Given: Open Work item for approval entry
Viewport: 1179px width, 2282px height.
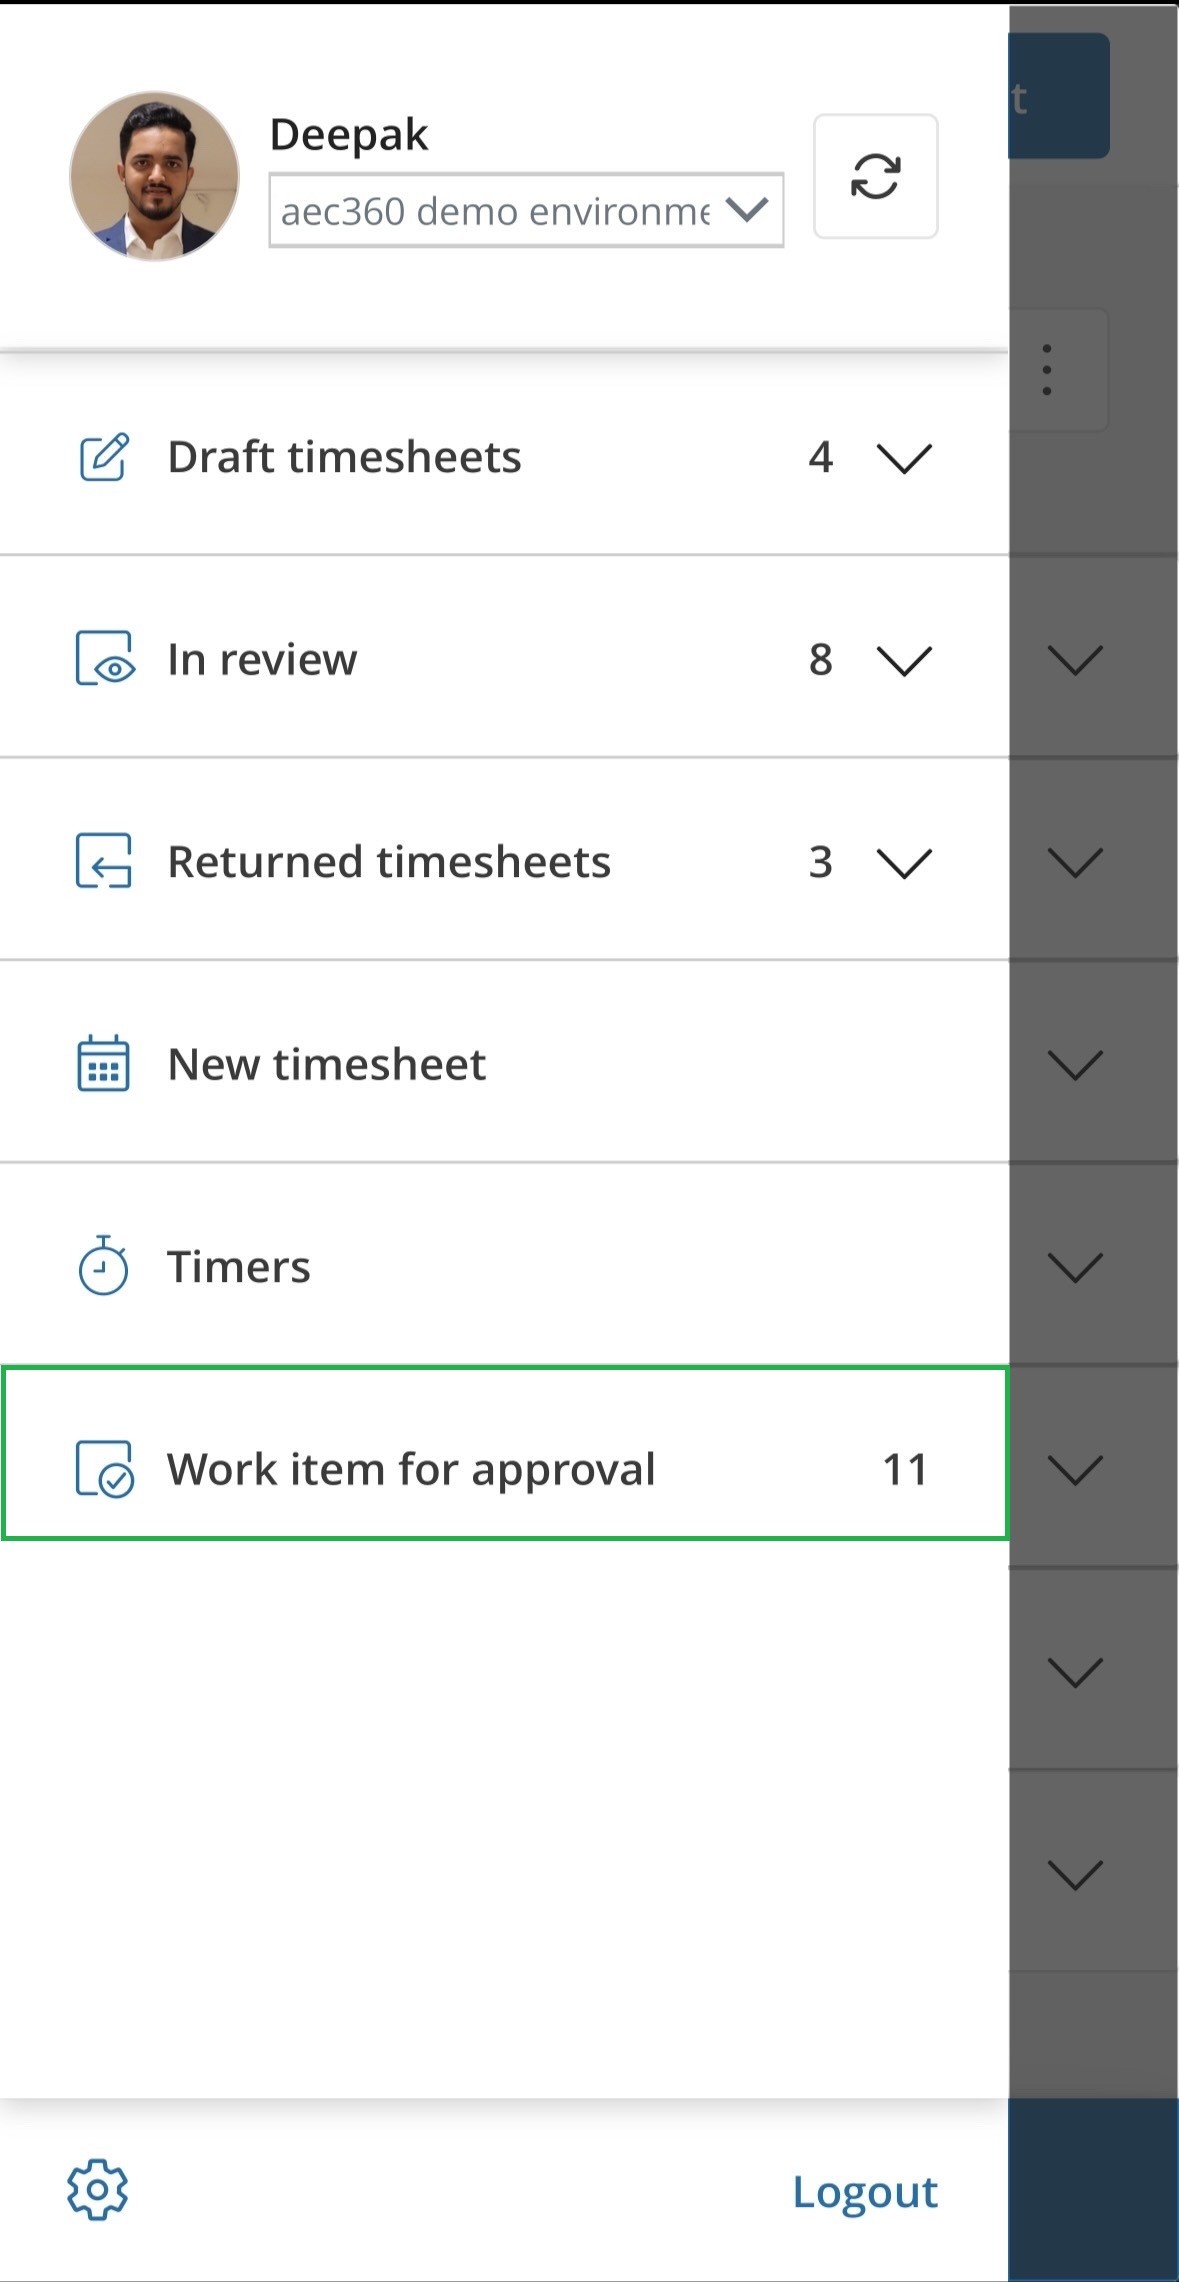Looking at the screenshot, I should [x=410, y=1469].
